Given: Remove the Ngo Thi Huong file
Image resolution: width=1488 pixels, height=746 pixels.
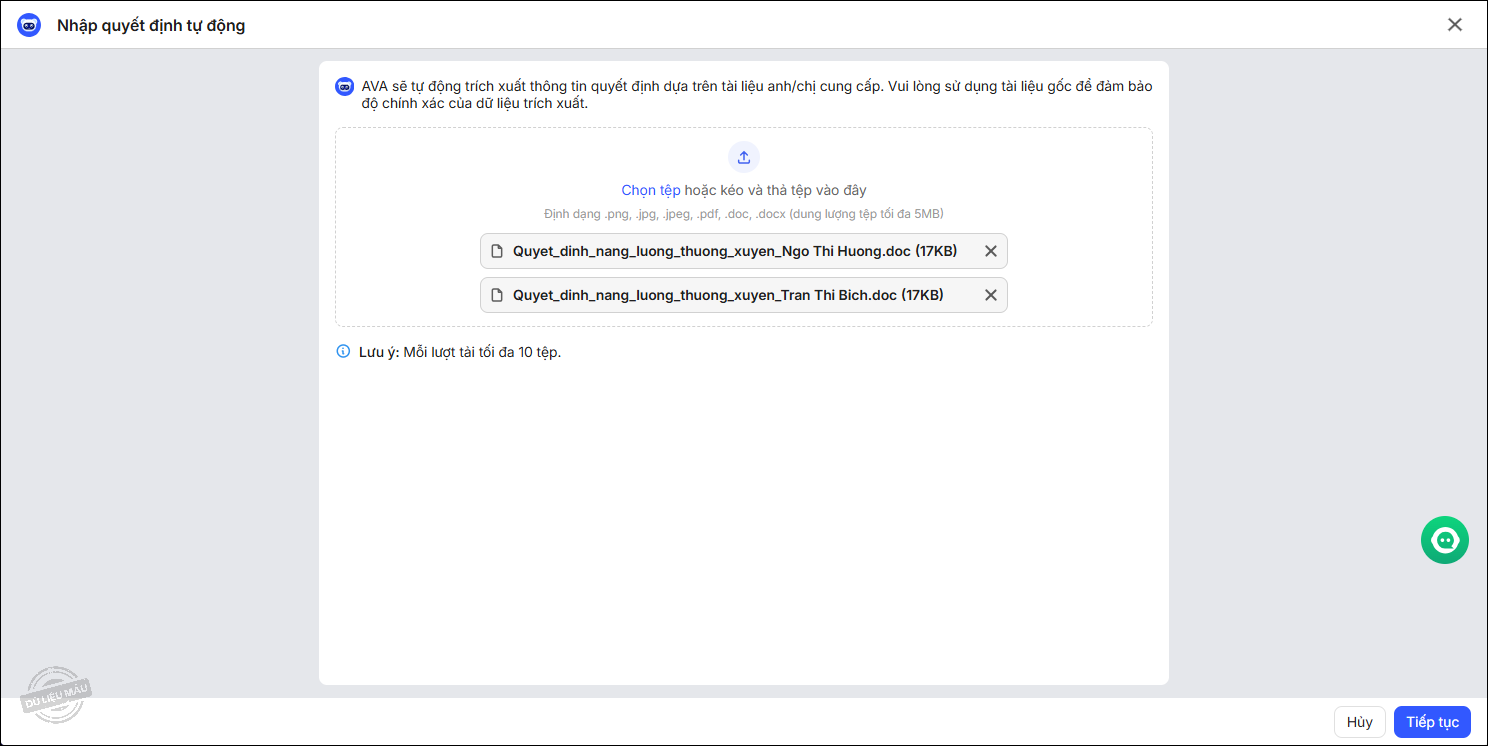Looking at the screenshot, I should click(x=990, y=251).
